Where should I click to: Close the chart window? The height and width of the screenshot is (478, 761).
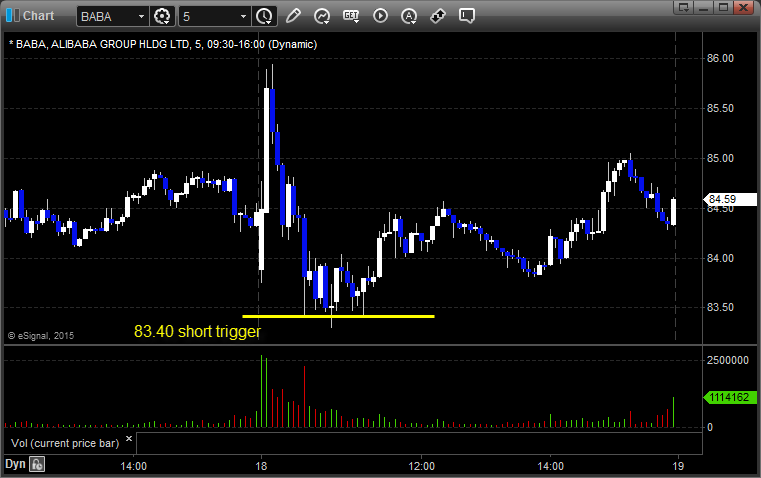click(x=743, y=7)
